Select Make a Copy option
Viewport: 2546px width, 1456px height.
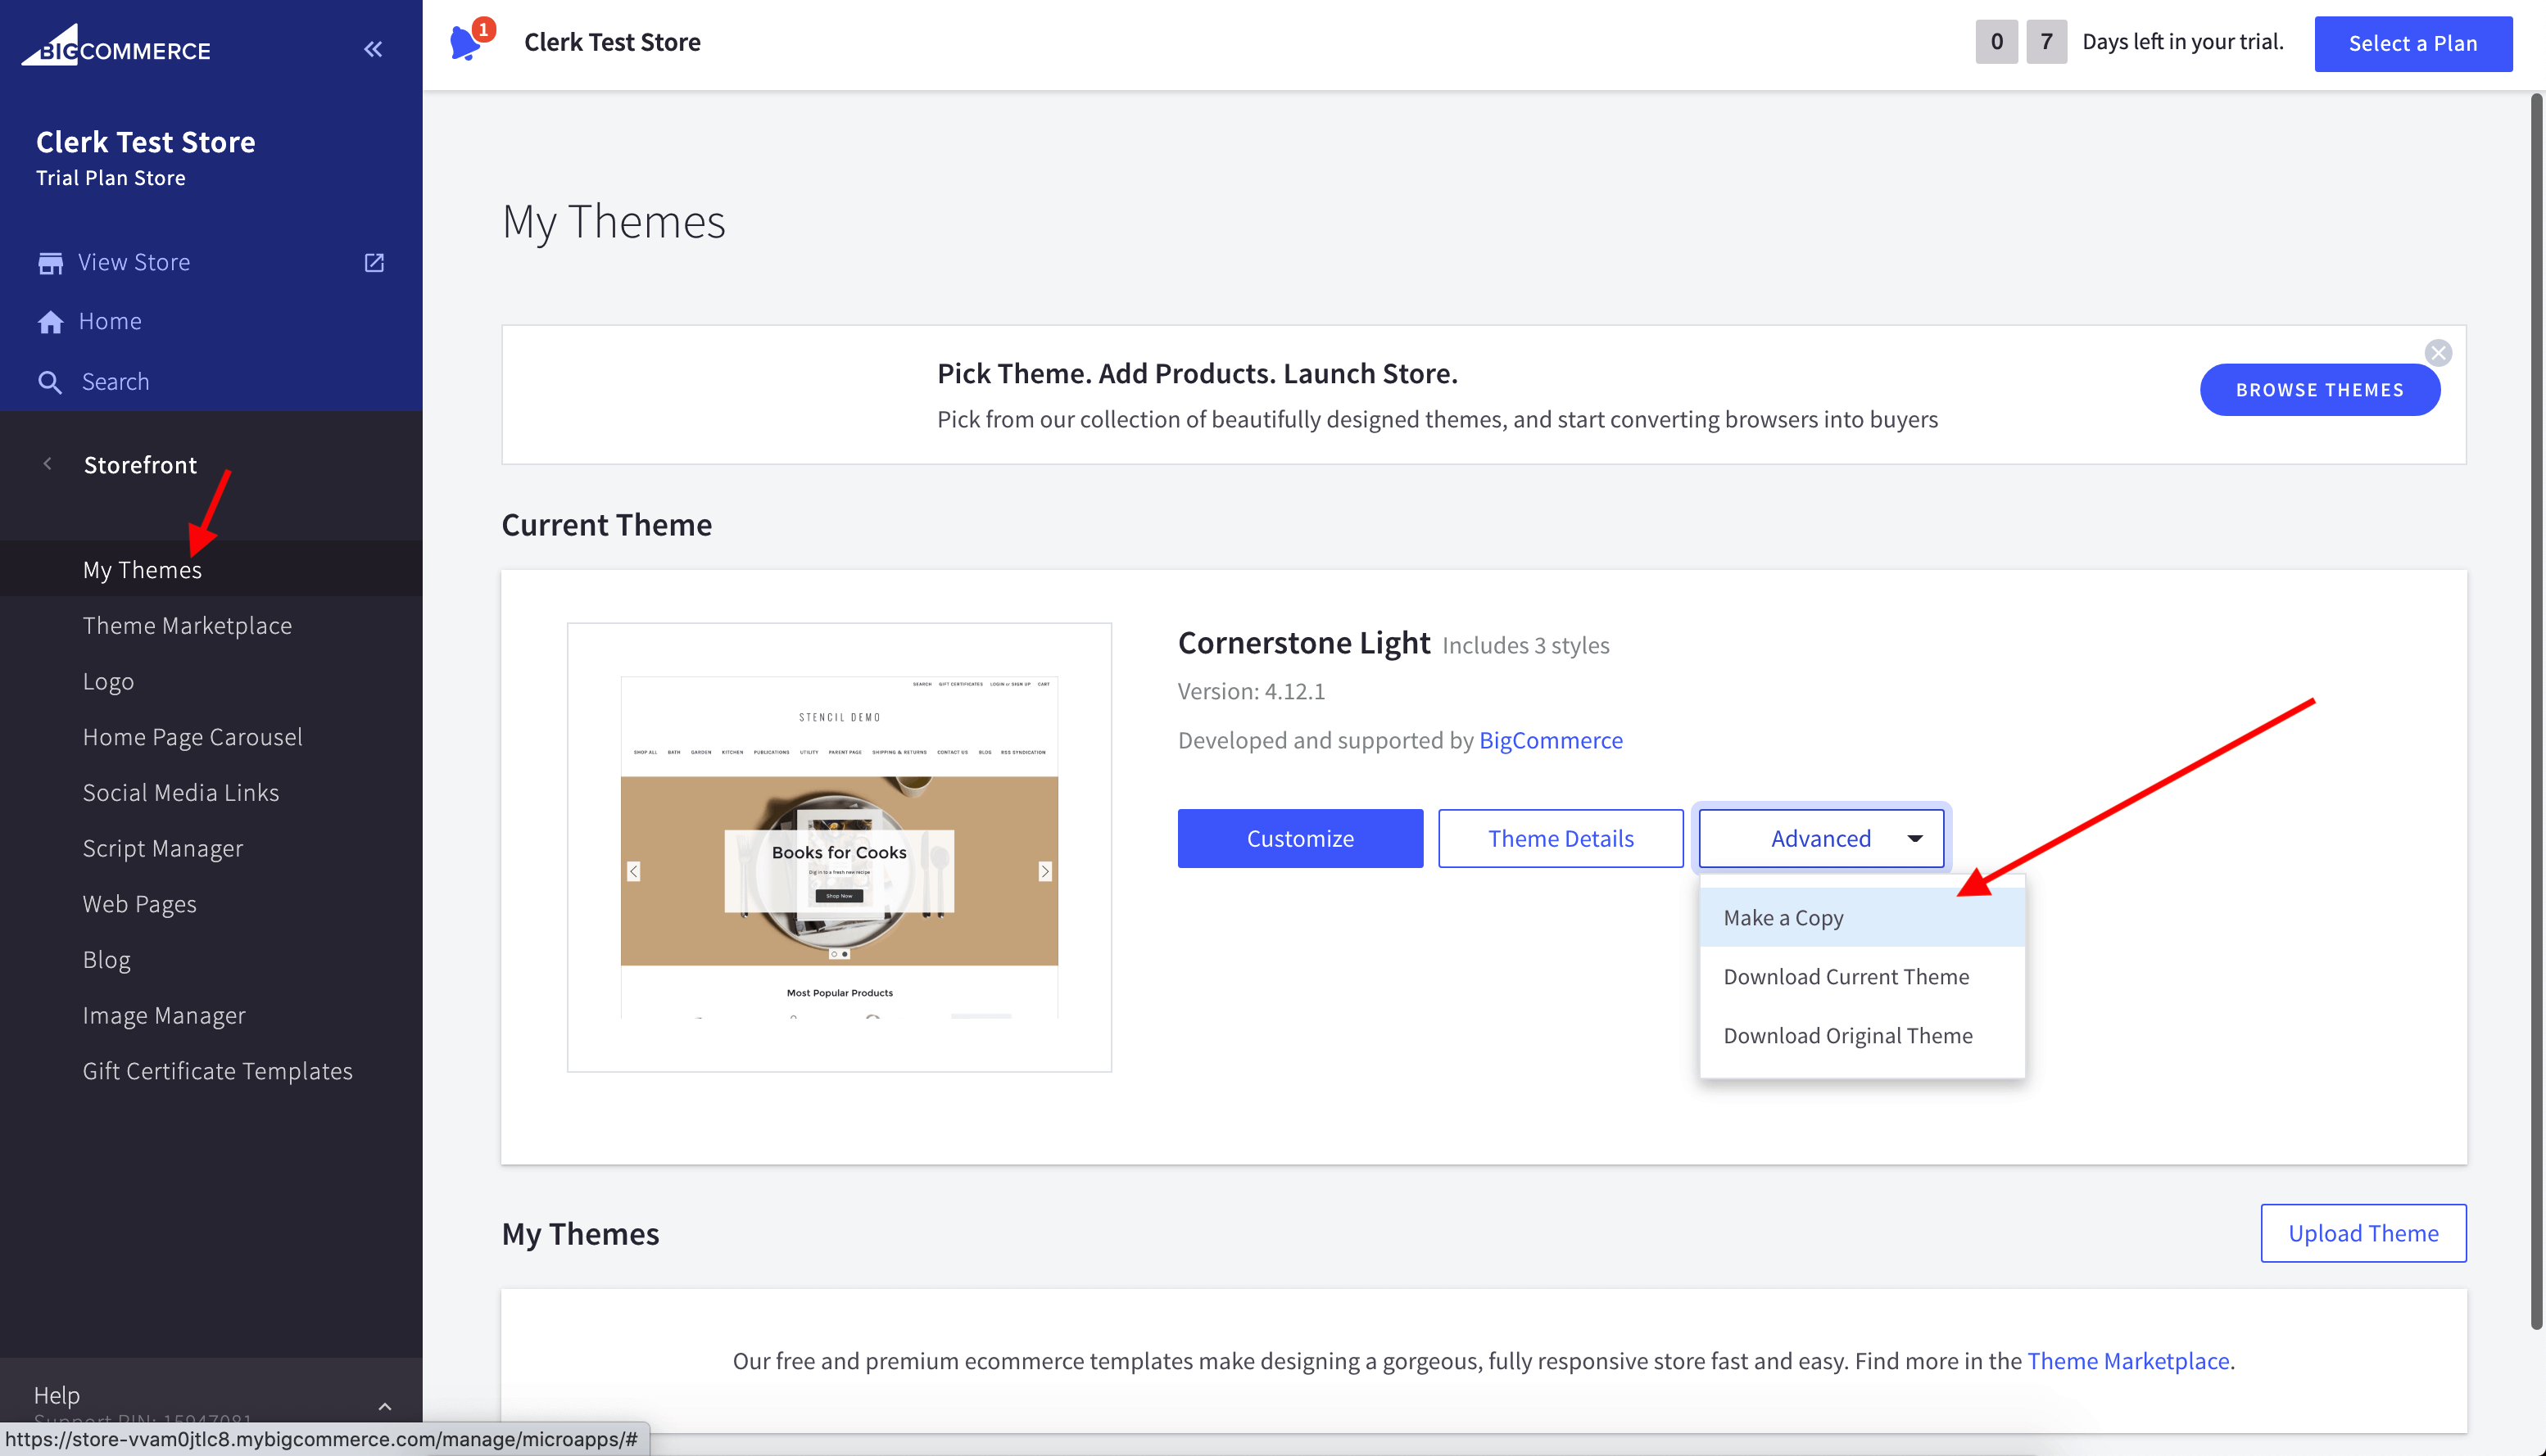coord(1783,917)
